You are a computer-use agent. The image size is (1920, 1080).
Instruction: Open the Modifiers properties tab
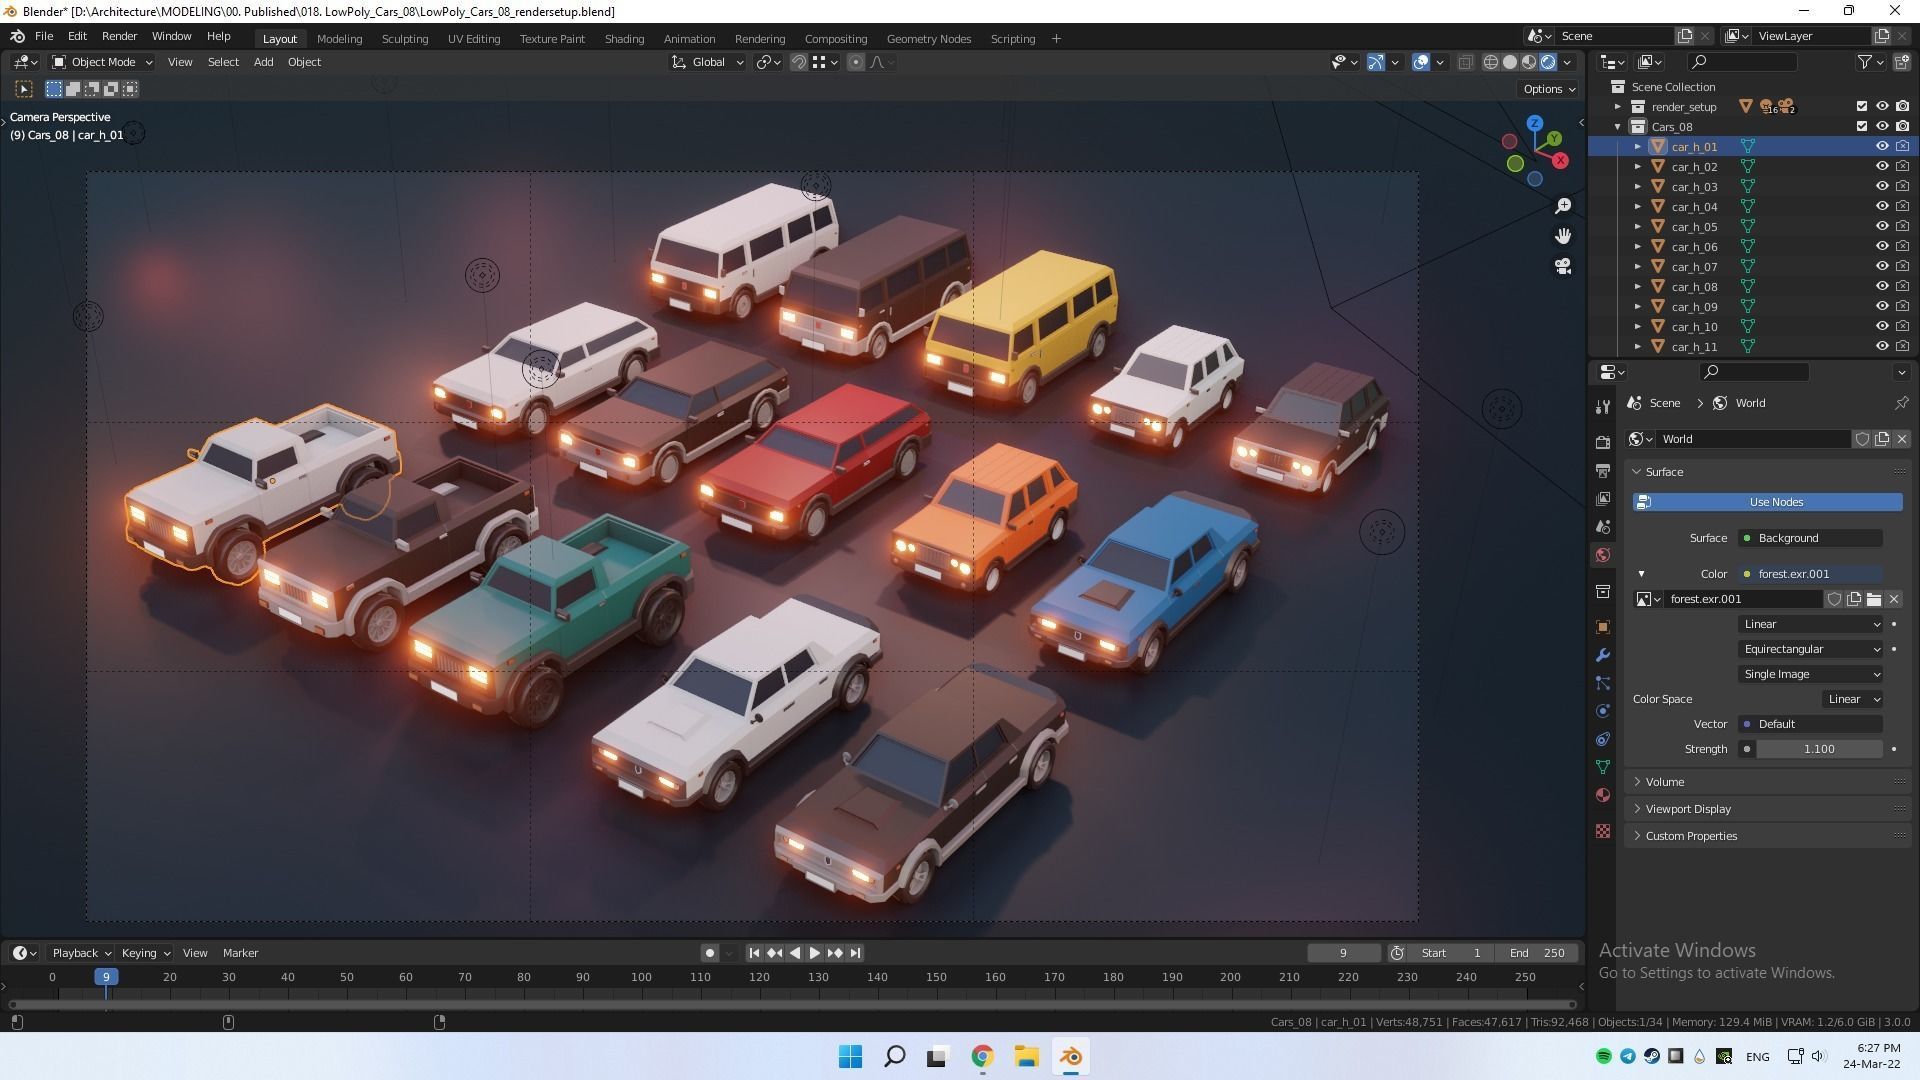1603,655
